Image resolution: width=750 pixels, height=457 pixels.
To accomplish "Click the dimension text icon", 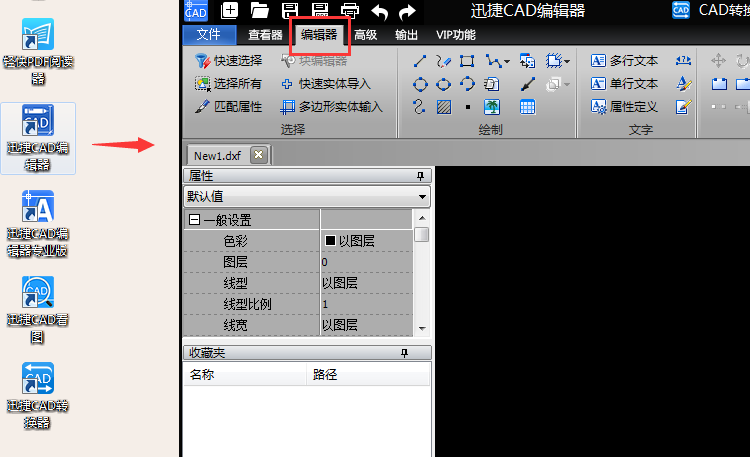I will point(683,60).
